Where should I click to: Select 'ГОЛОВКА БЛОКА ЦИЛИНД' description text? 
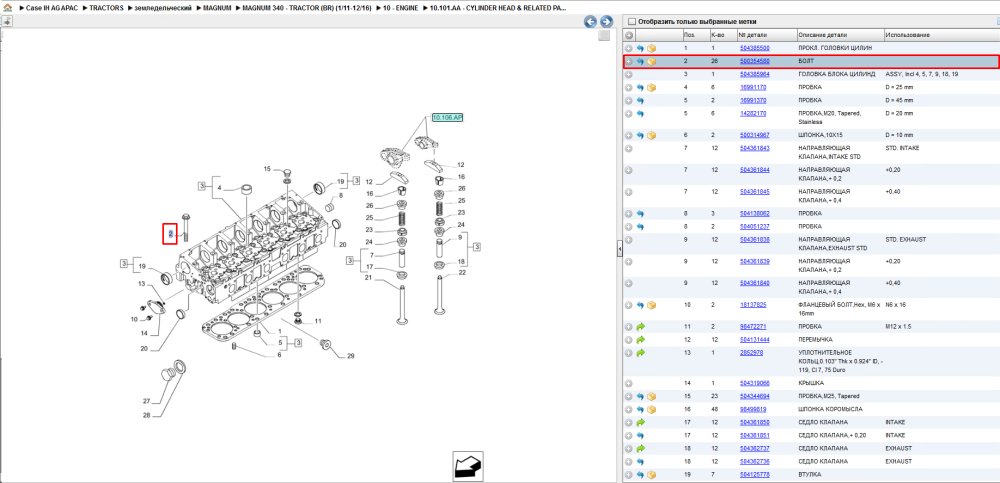tap(837, 75)
